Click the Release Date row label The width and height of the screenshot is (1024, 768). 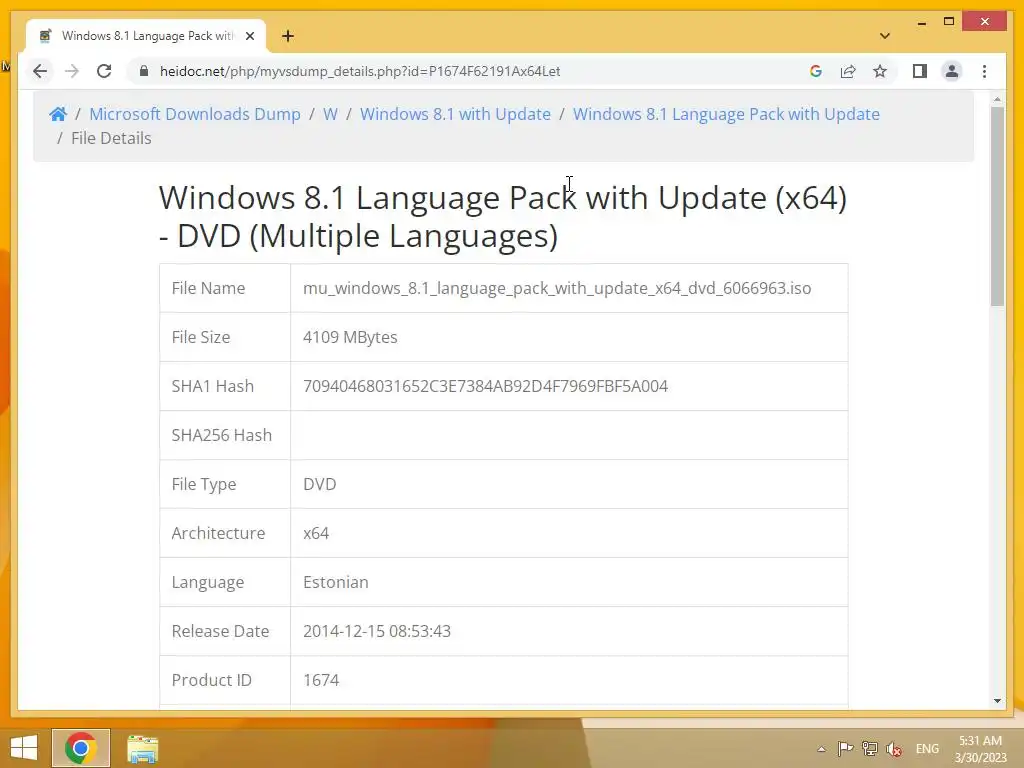coord(220,631)
